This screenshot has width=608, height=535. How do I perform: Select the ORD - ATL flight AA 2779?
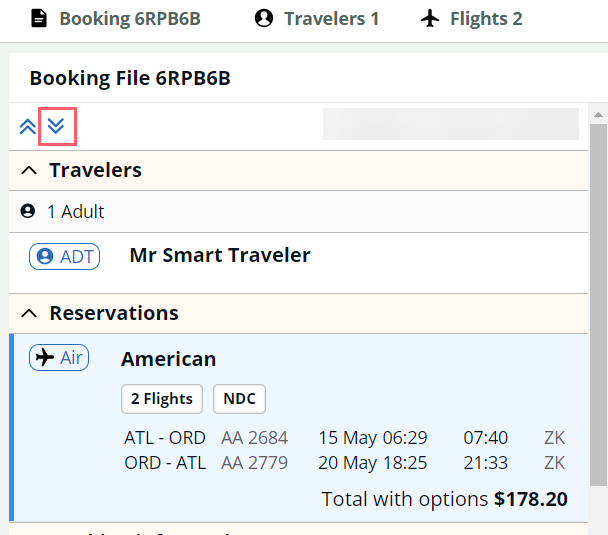pyautogui.click(x=345, y=463)
